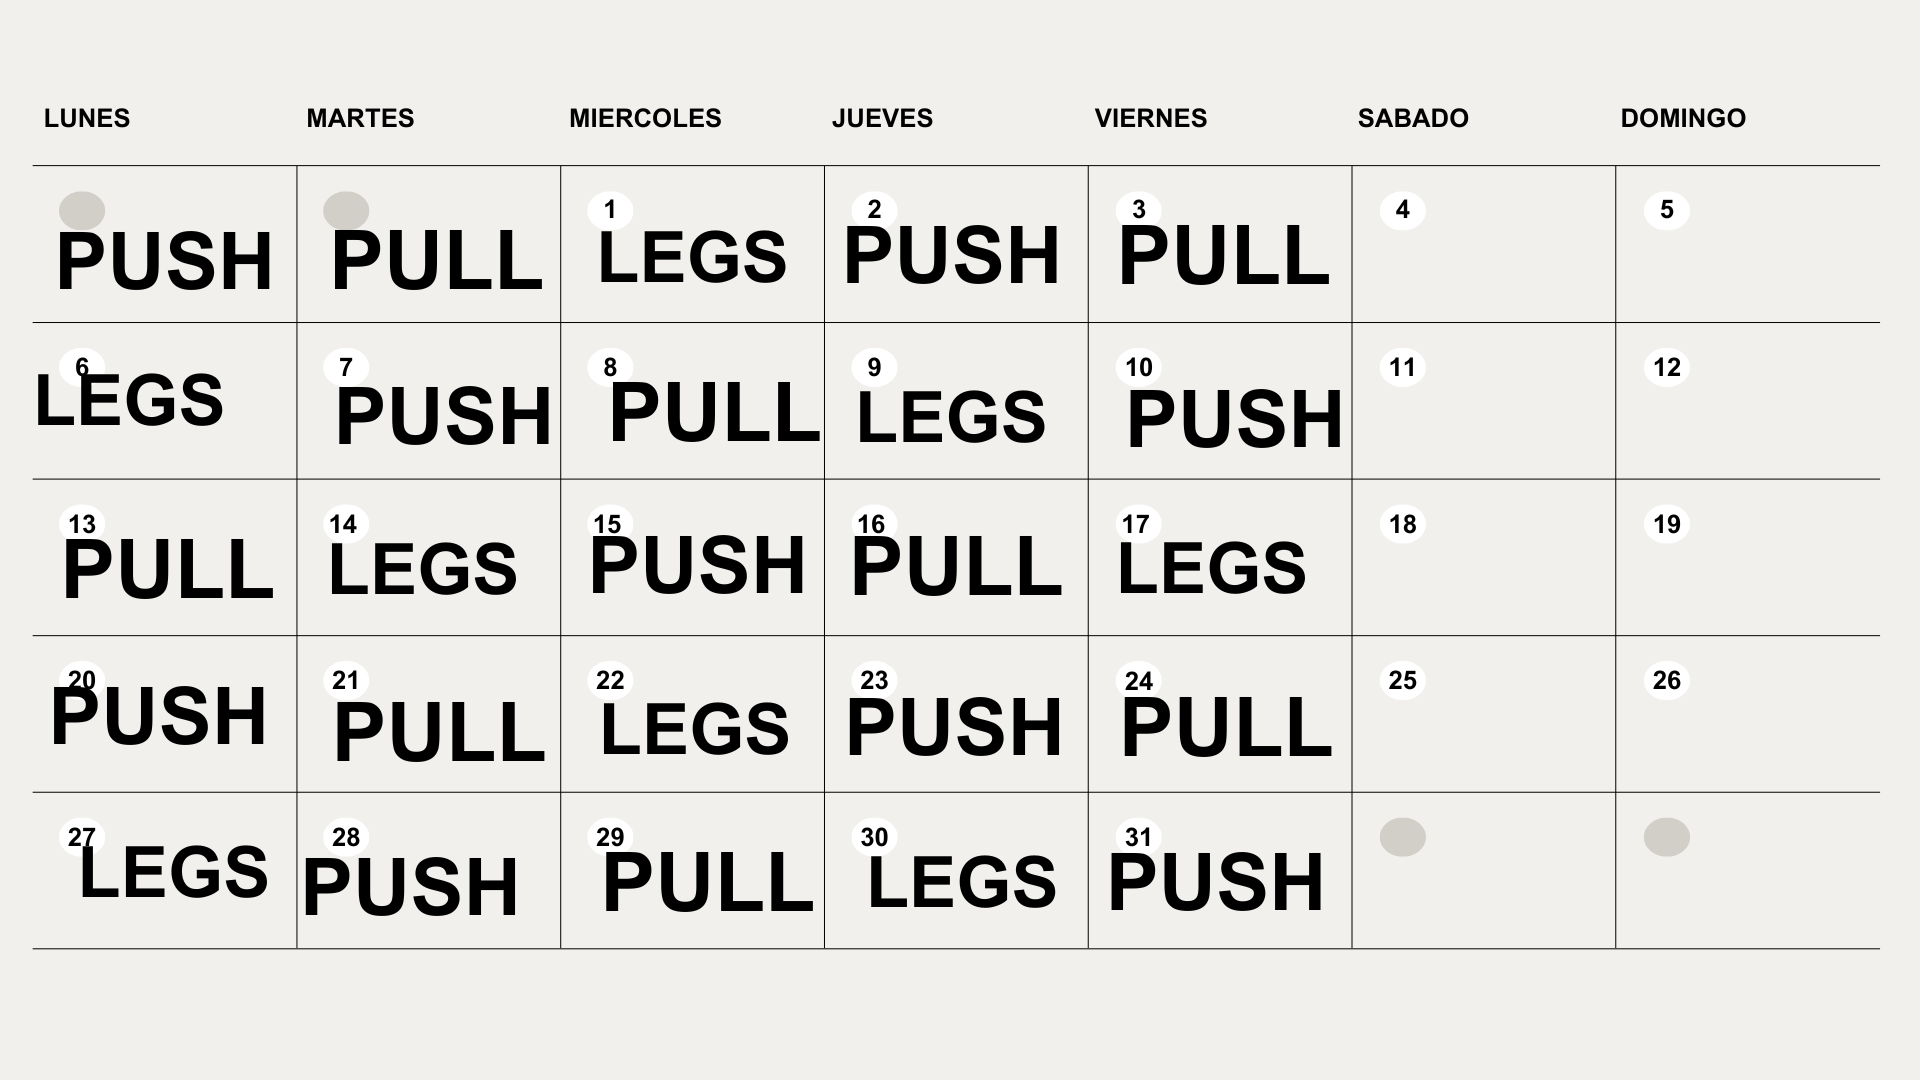
Task: Click the LUNES column header
Action: (87, 118)
